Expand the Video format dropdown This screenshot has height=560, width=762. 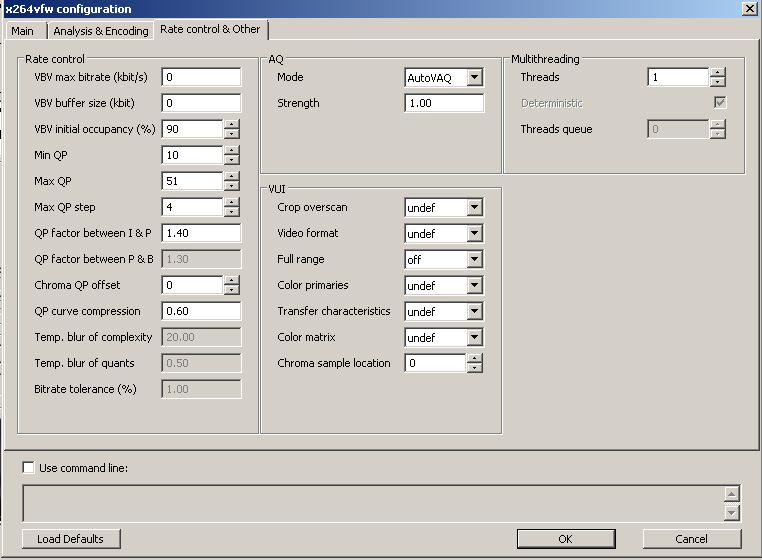click(x=474, y=233)
